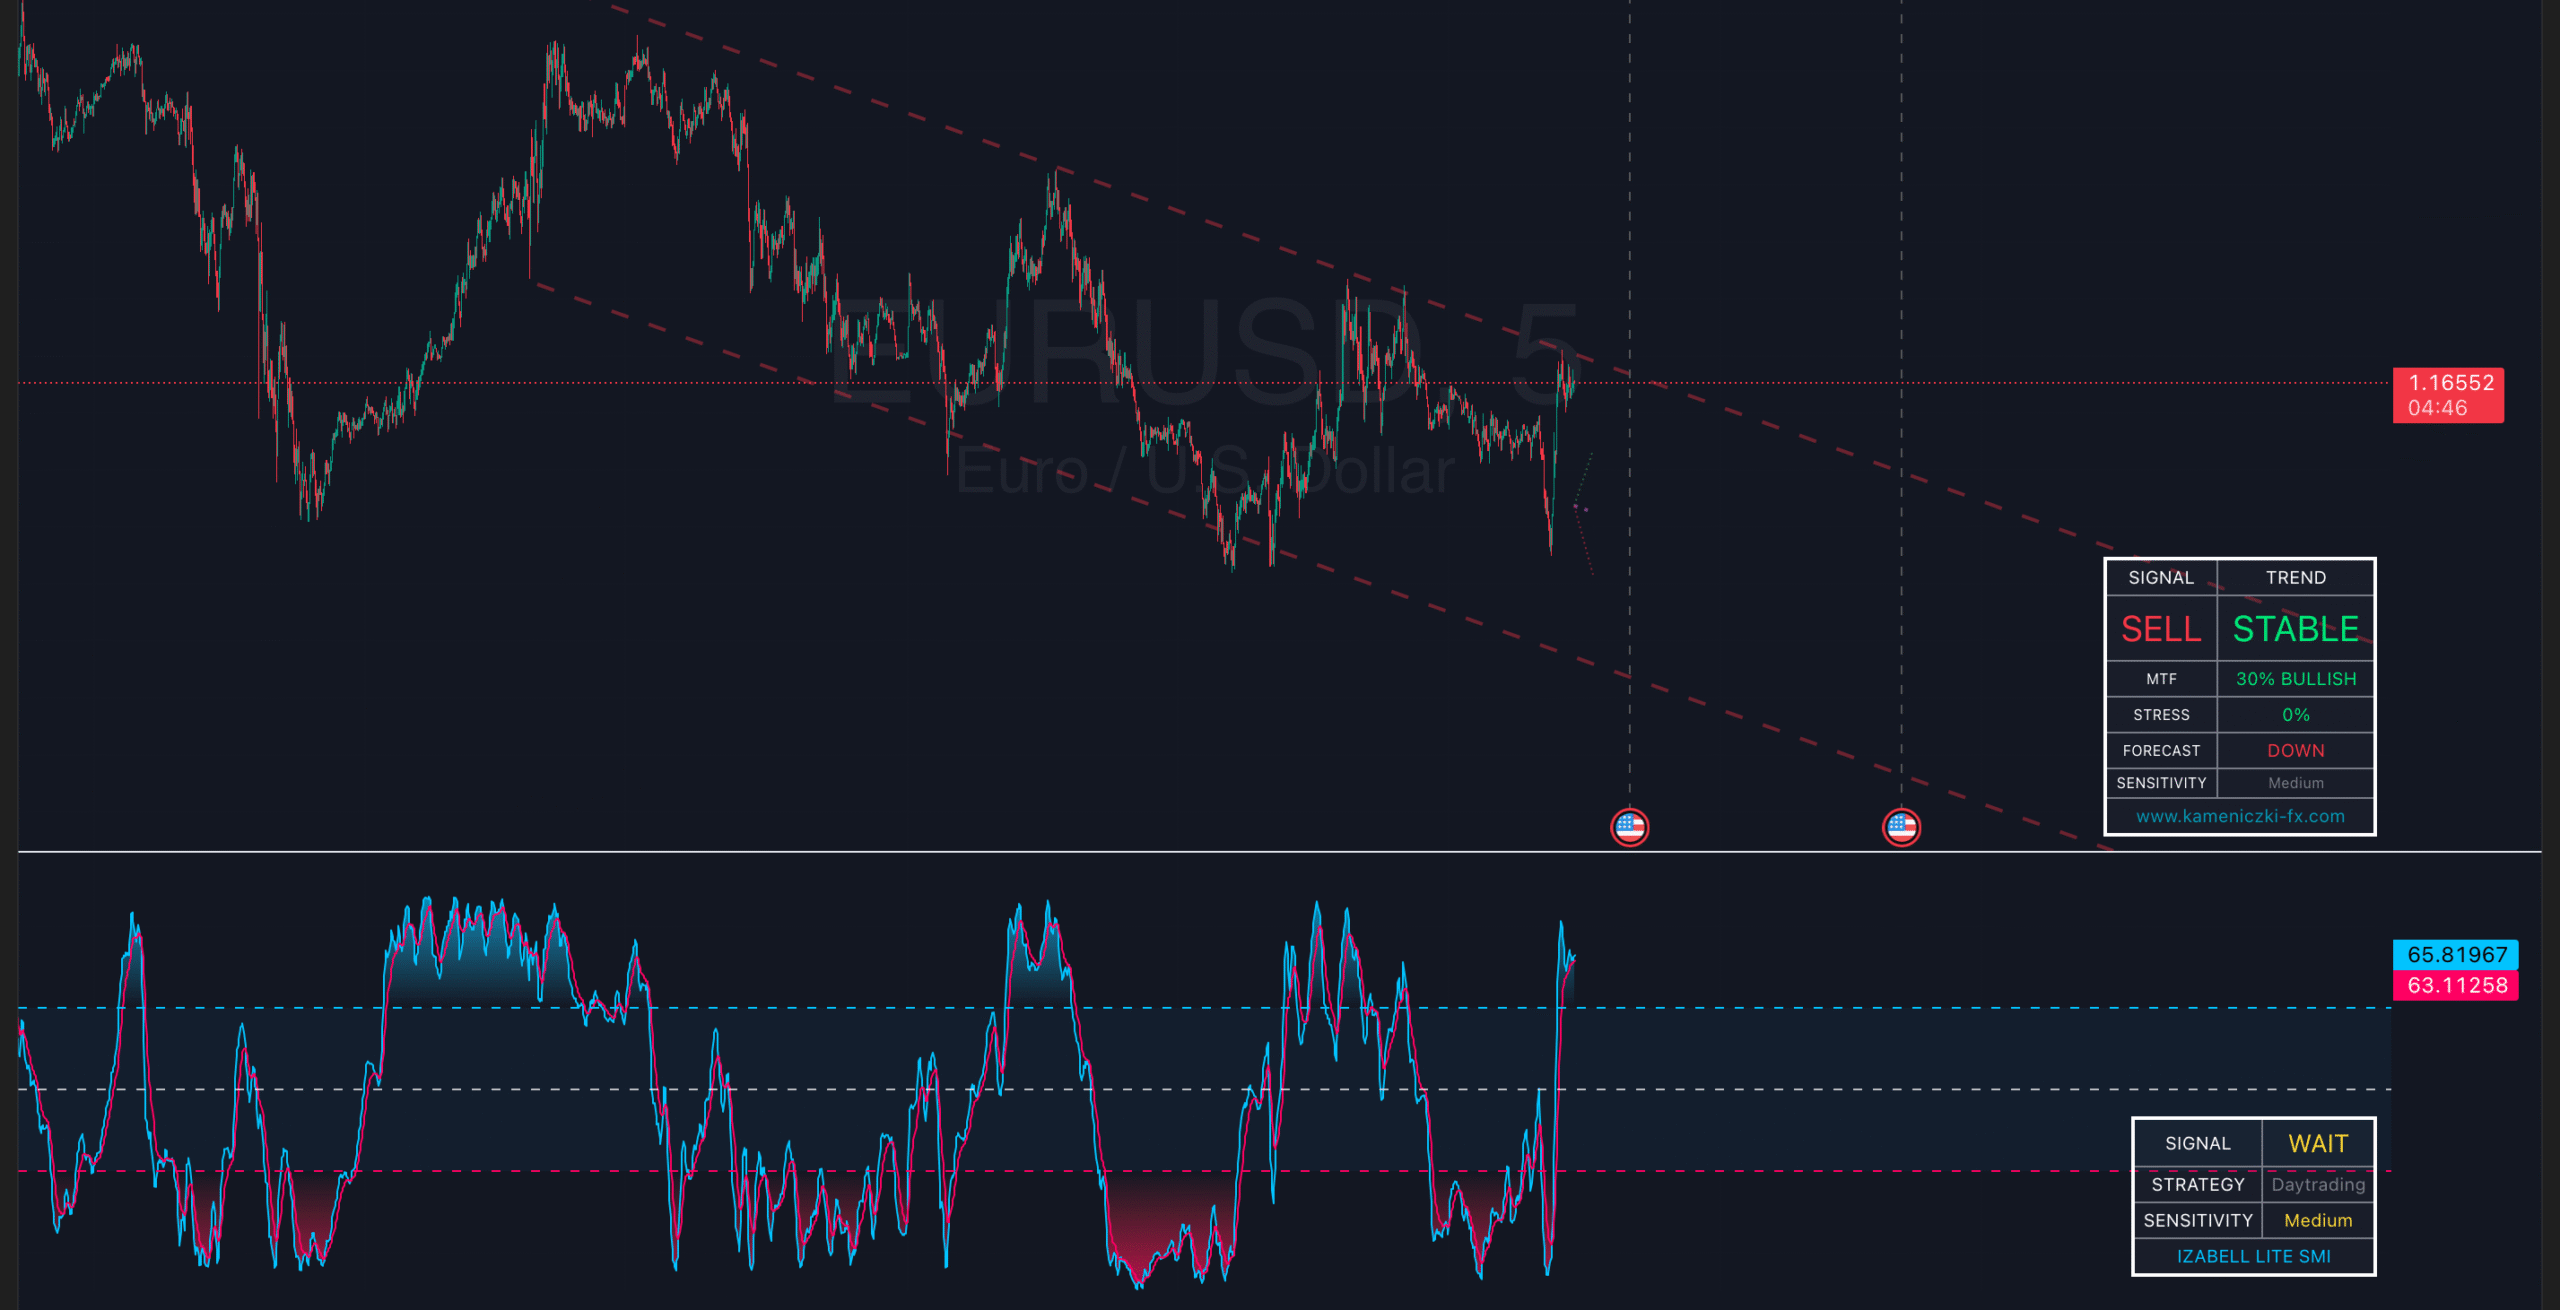Open the www.kameniczki-fx.com link
Image resolution: width=2560 pixels, height=1310 pixels.
click(2240, 816)
